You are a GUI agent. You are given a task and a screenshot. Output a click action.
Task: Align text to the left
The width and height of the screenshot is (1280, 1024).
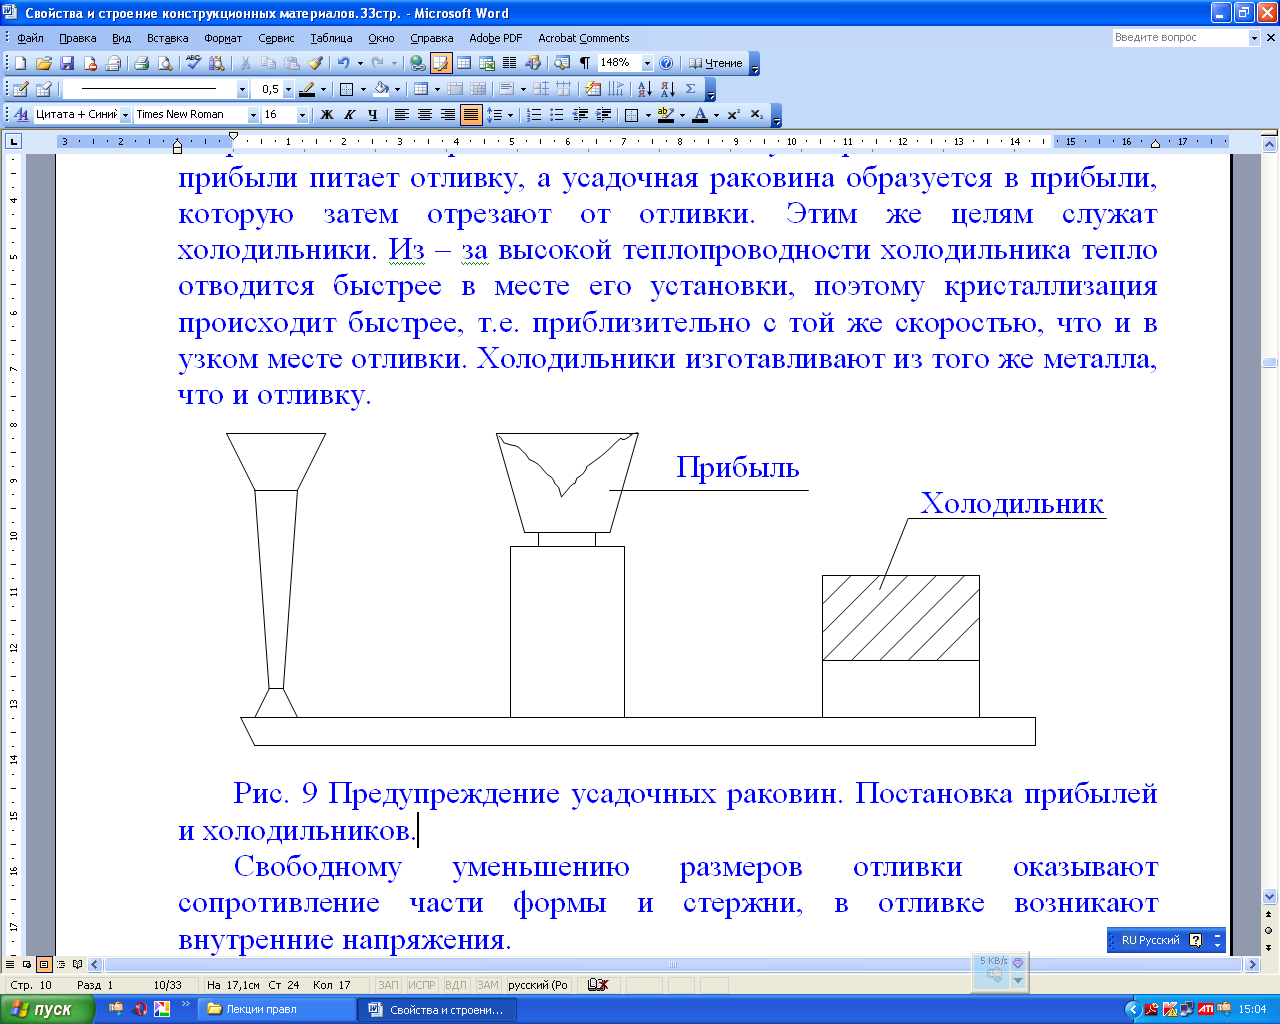[x=402, y=115]
